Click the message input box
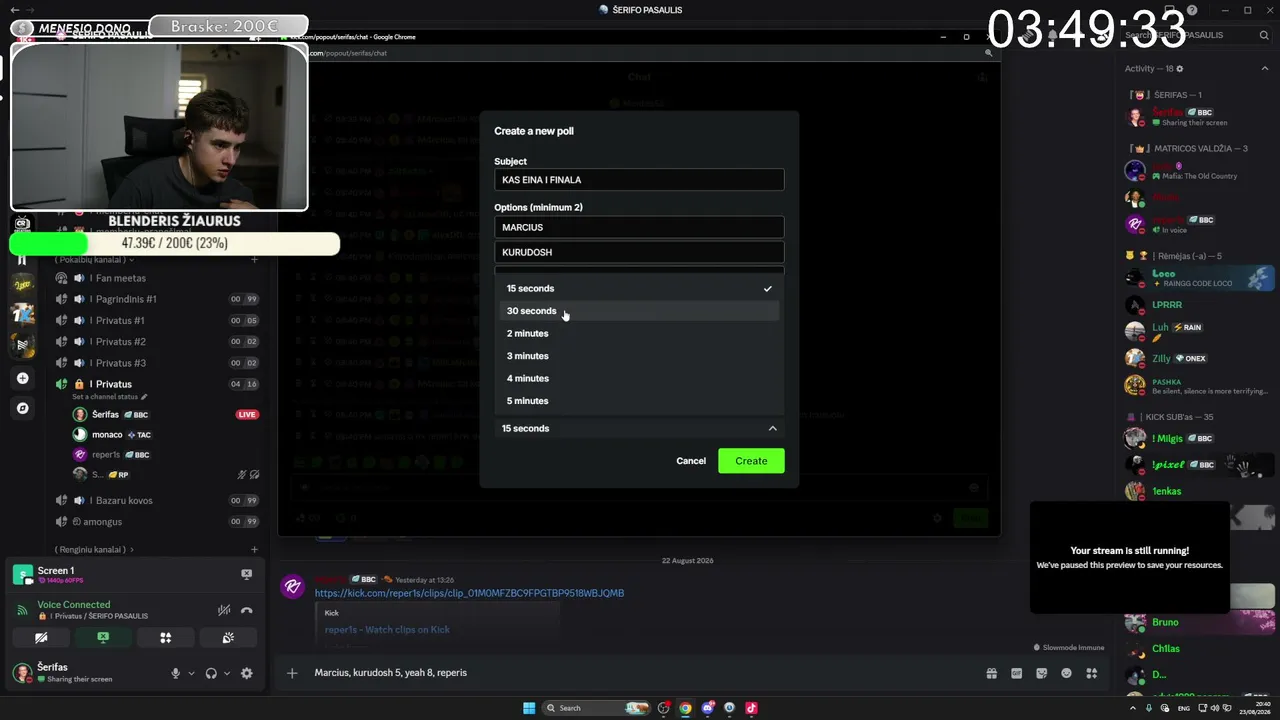 click(640, 673)
